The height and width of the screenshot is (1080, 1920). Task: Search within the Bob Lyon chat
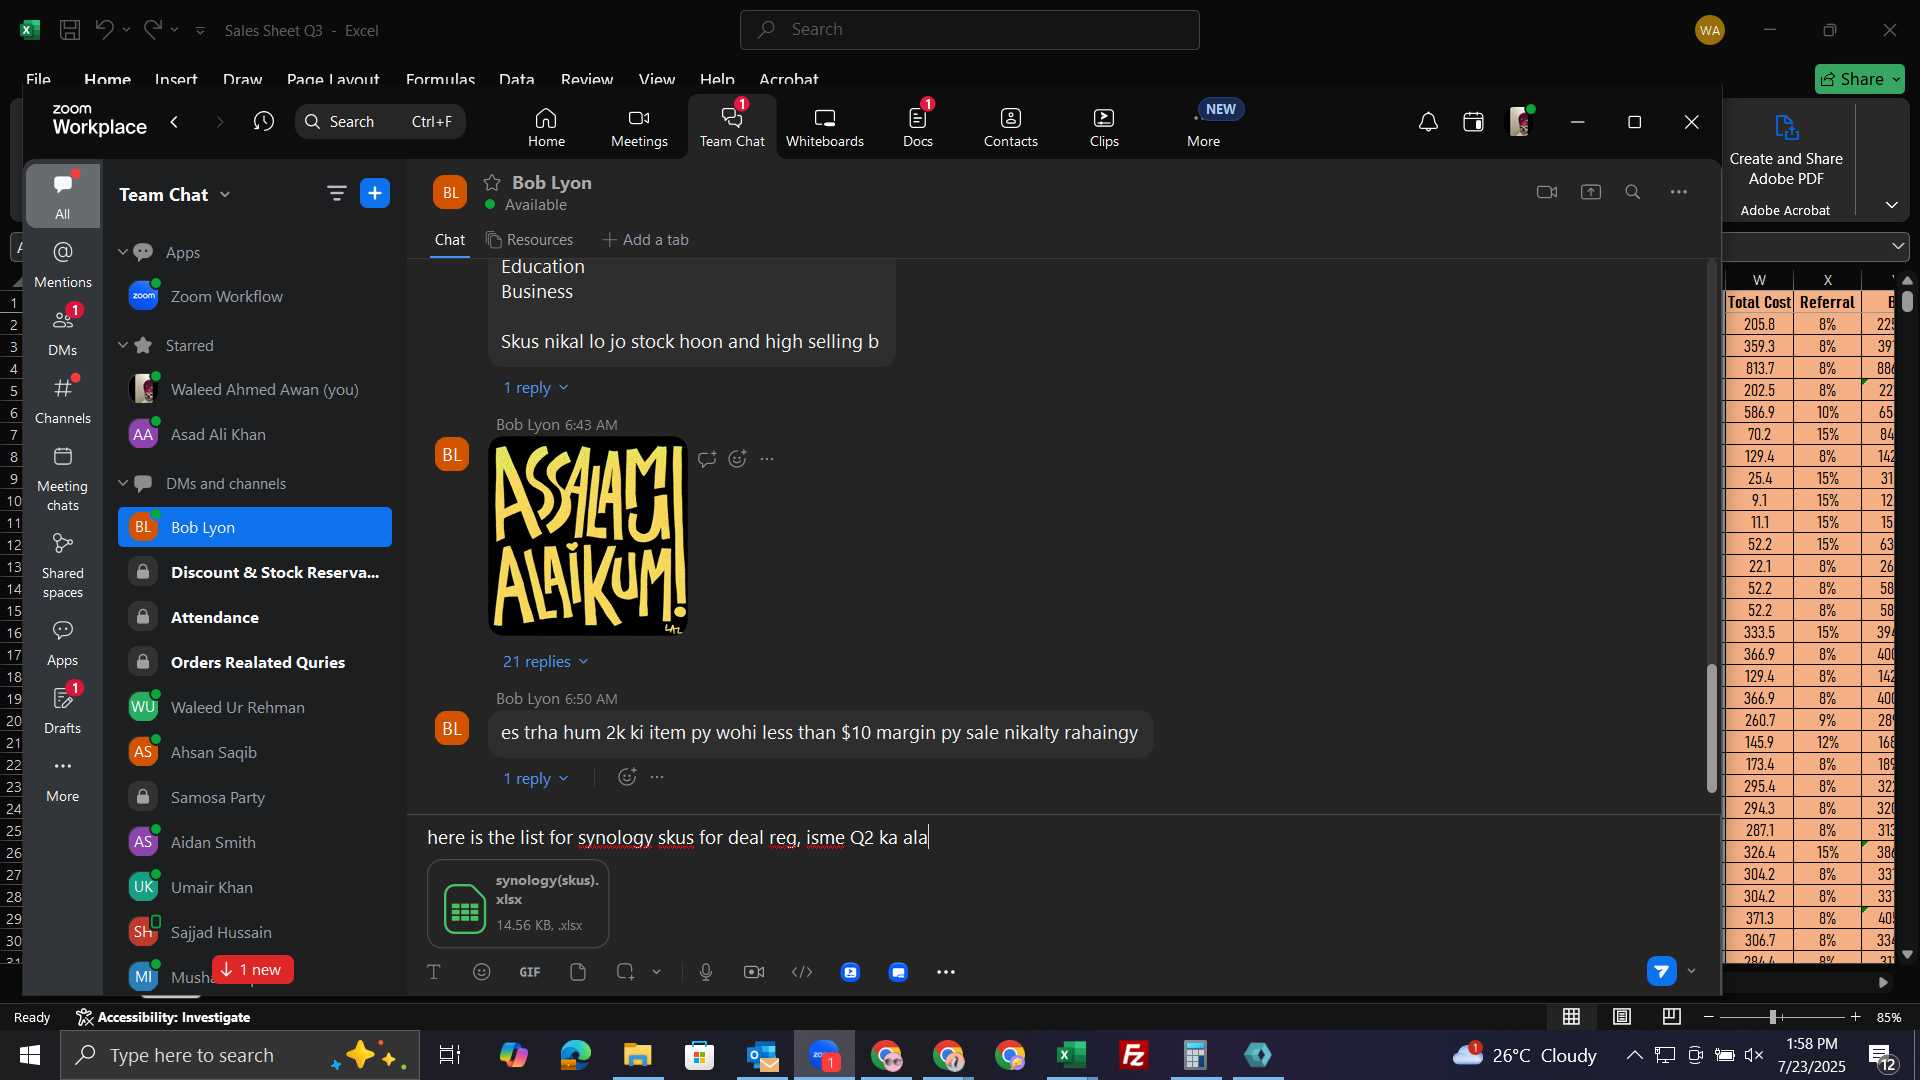pos(1633,192)
